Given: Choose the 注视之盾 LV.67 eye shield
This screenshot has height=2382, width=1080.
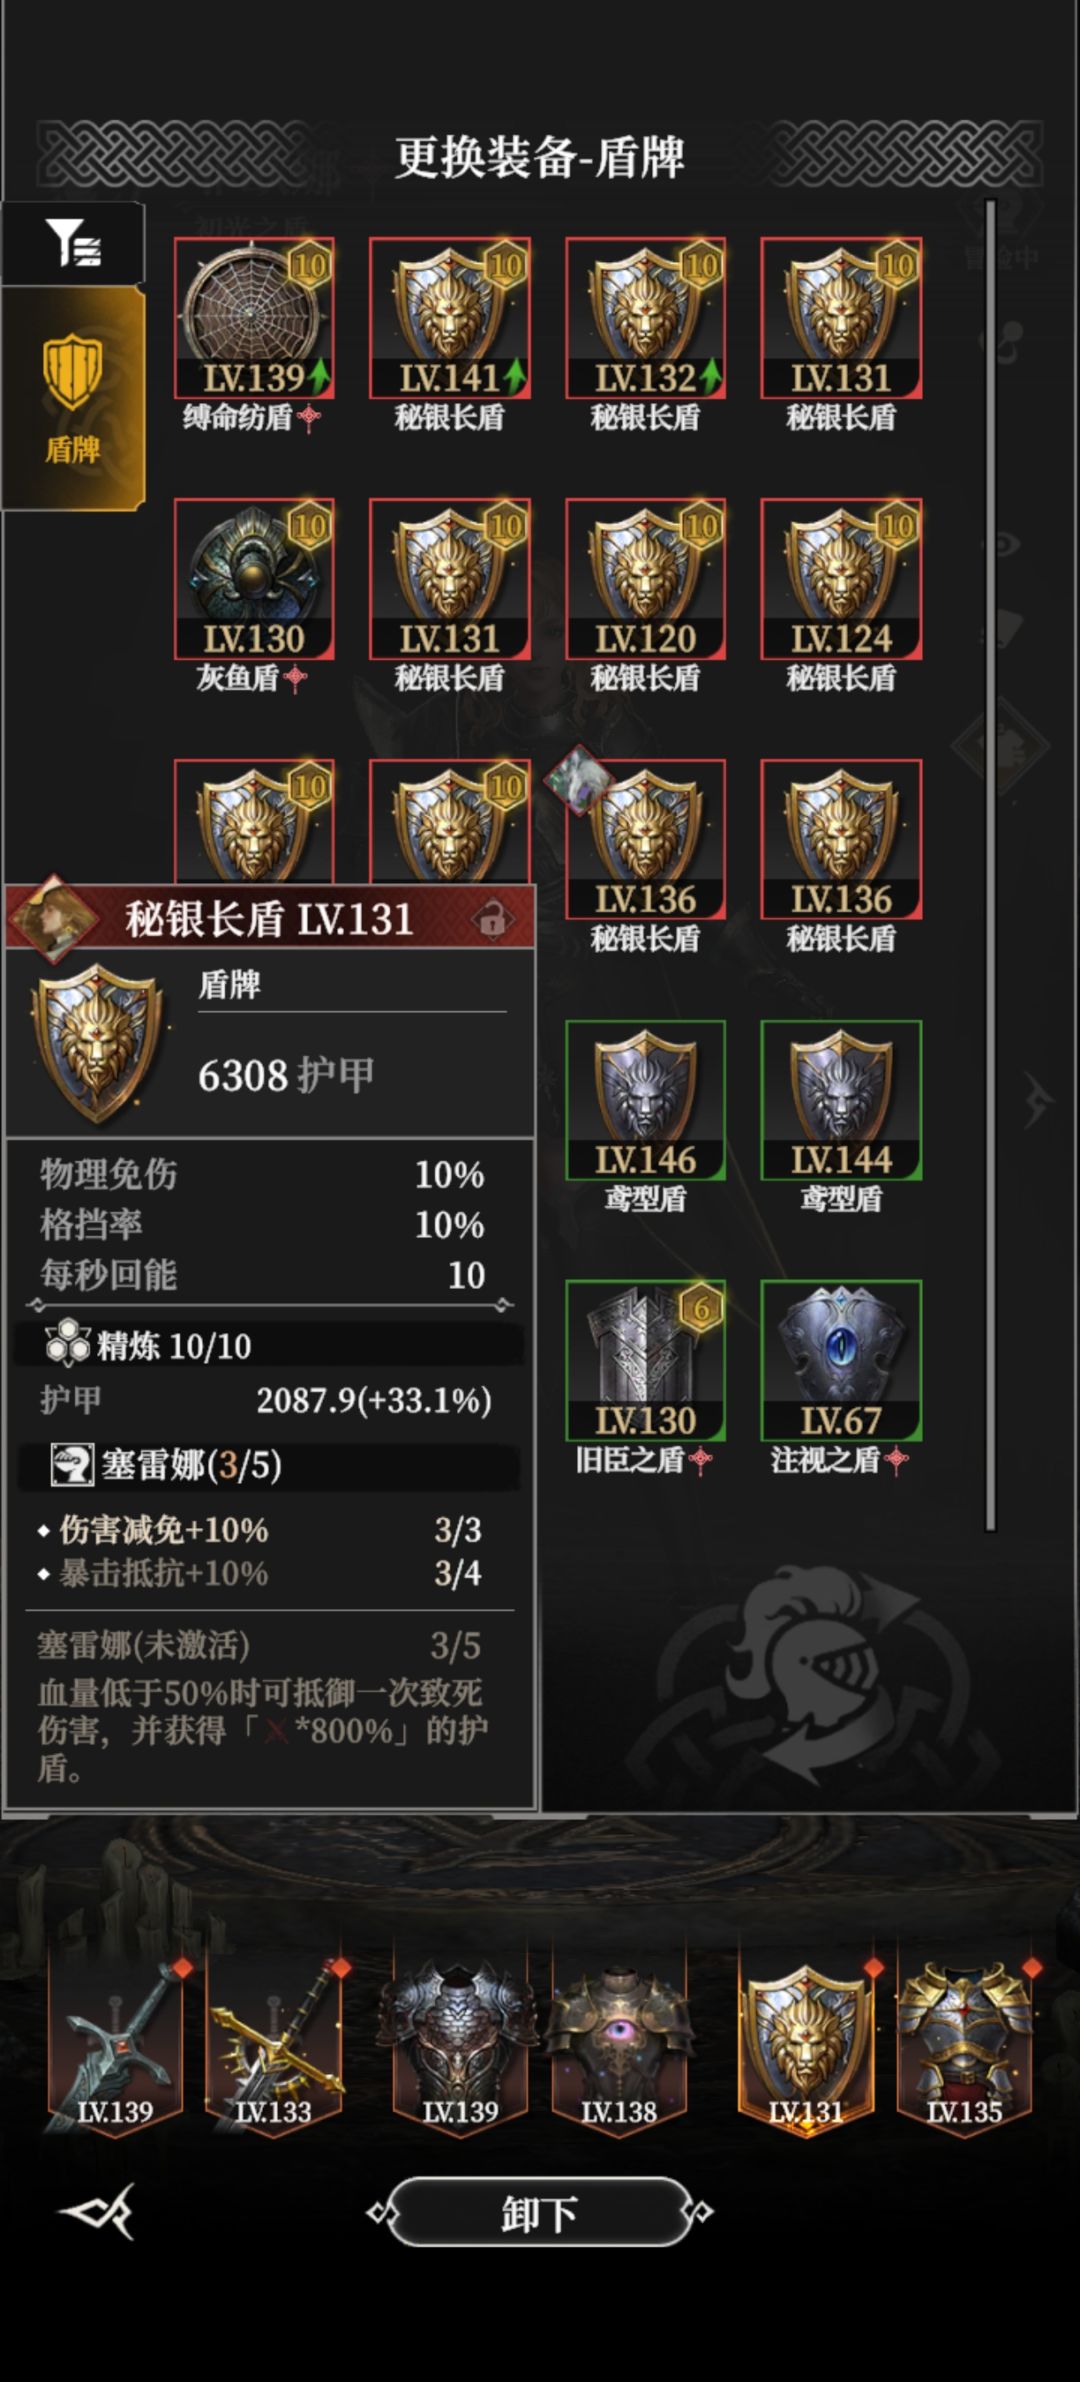Looking at the screenshot, I should click(841, 1361).
